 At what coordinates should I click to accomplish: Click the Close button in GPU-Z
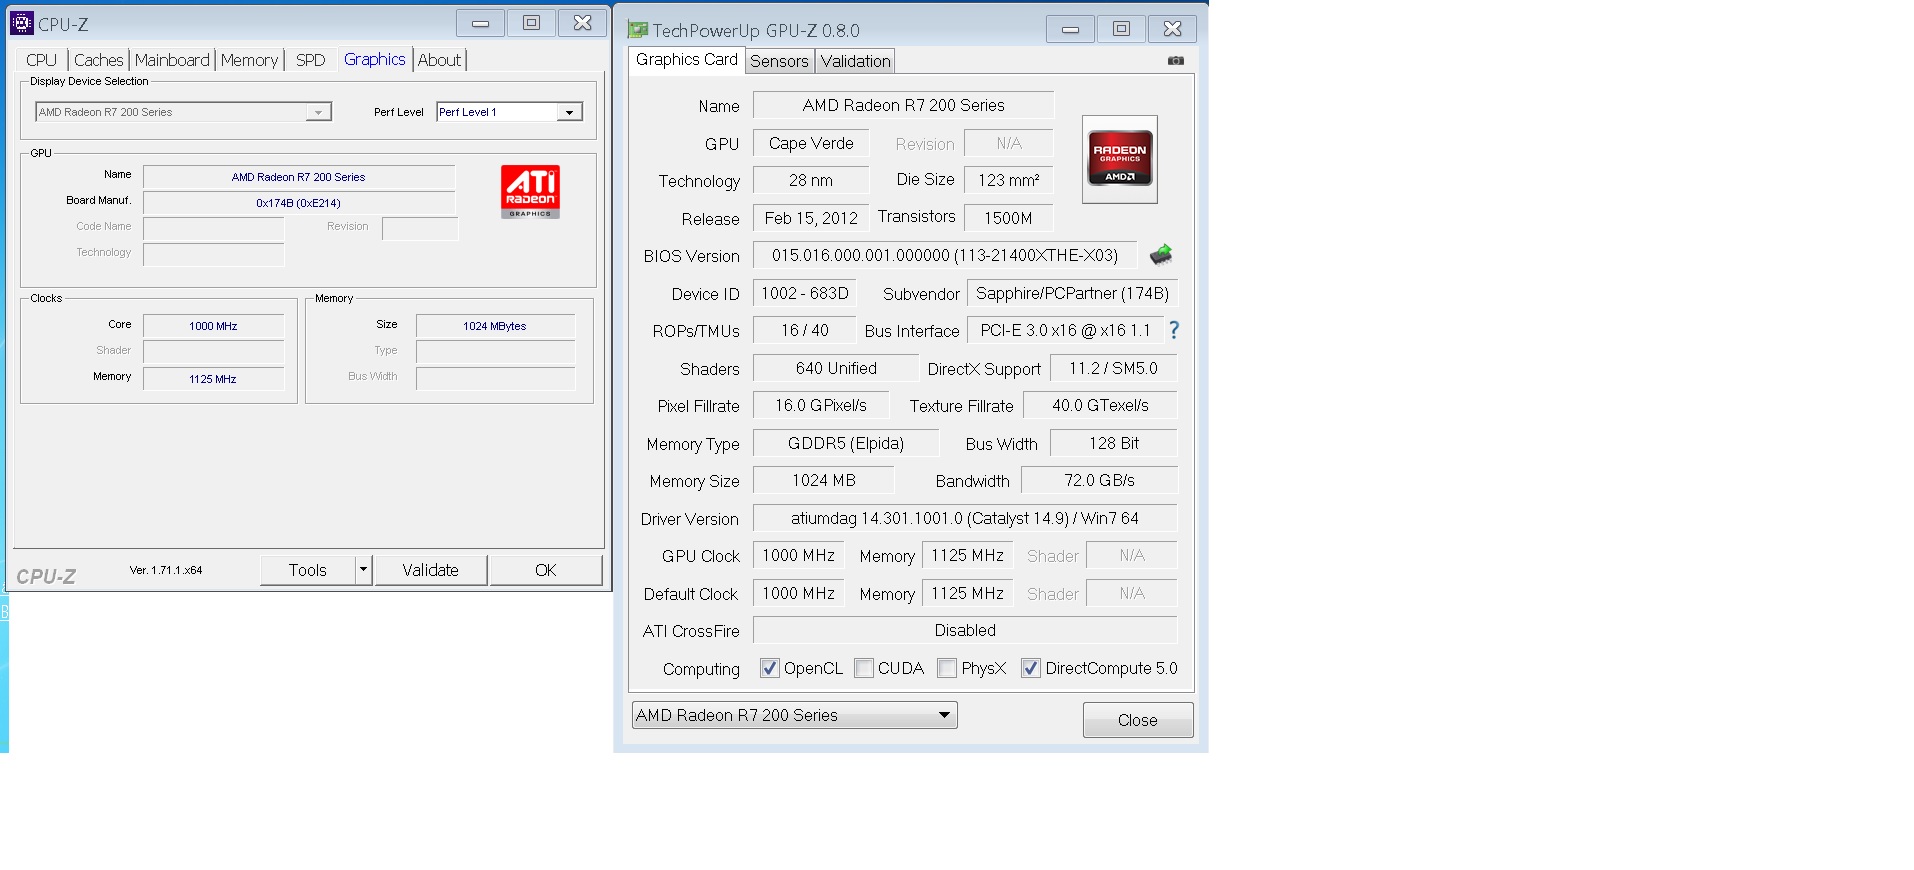tap(1137, 720)
